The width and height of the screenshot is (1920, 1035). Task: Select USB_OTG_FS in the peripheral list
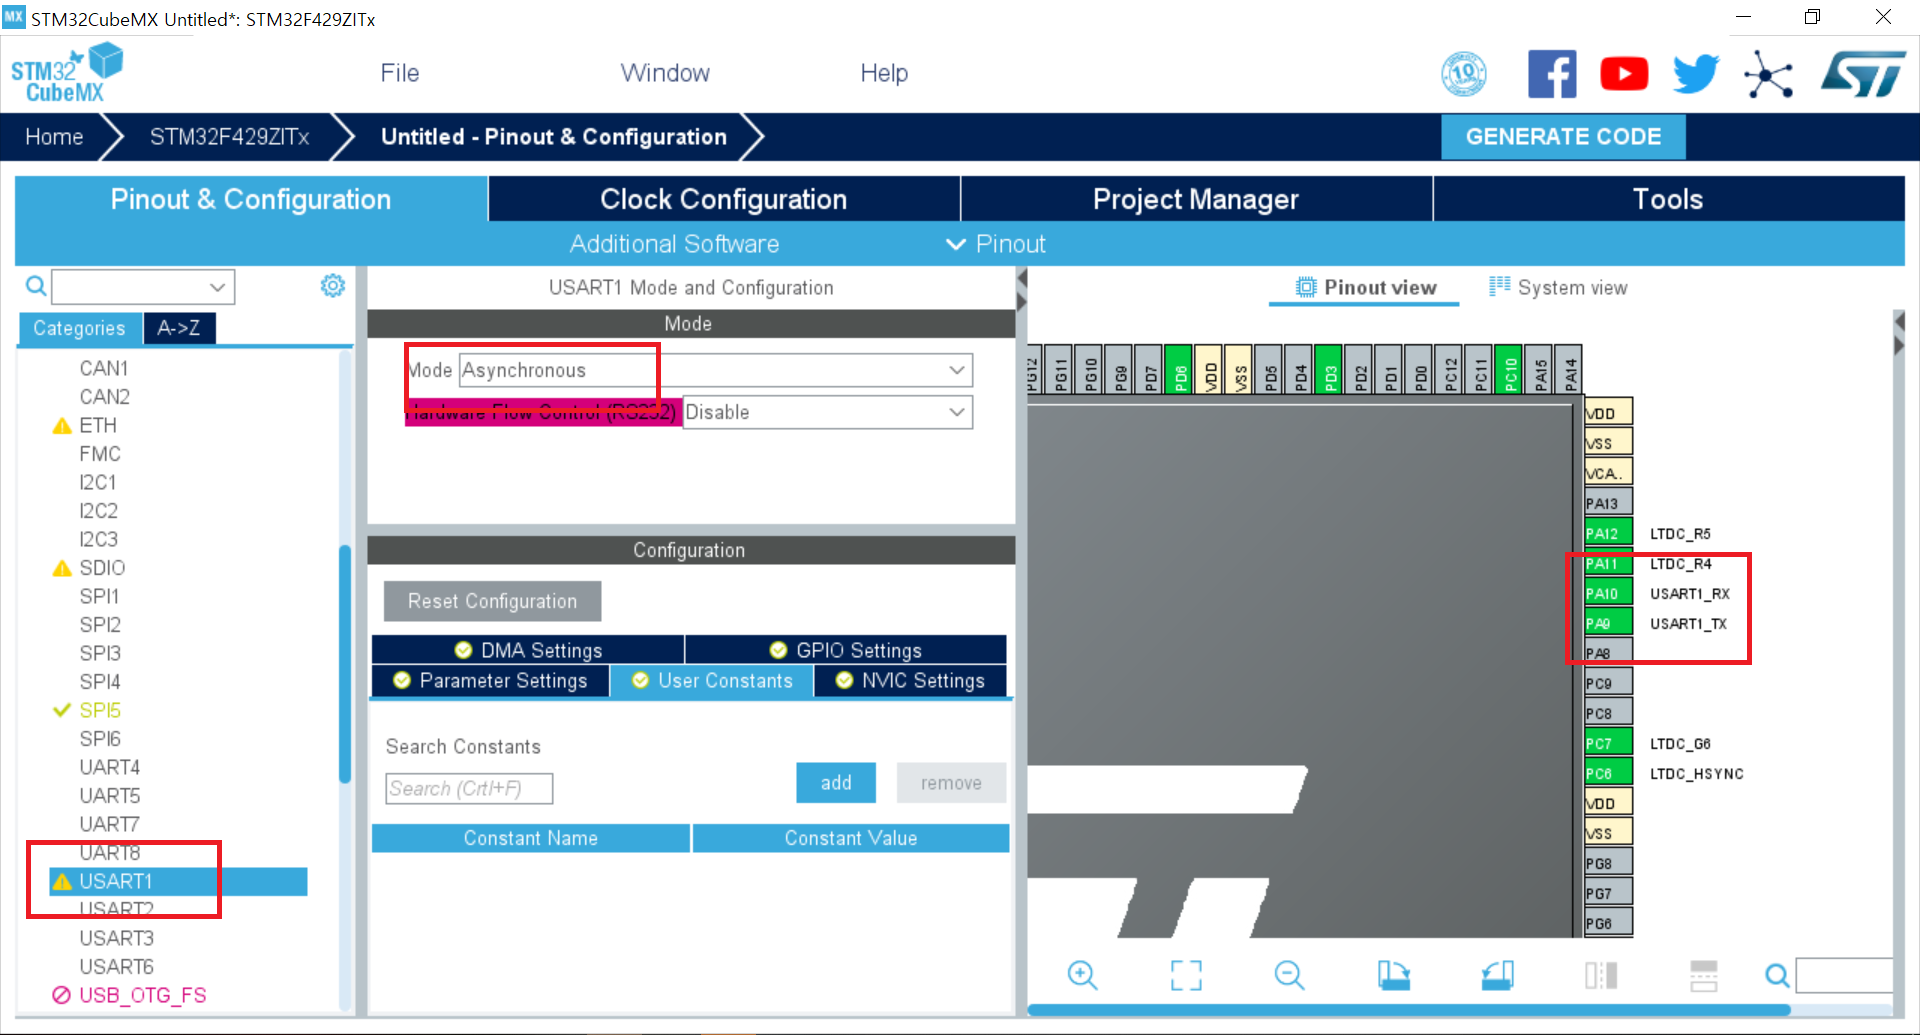coord(142,995)
